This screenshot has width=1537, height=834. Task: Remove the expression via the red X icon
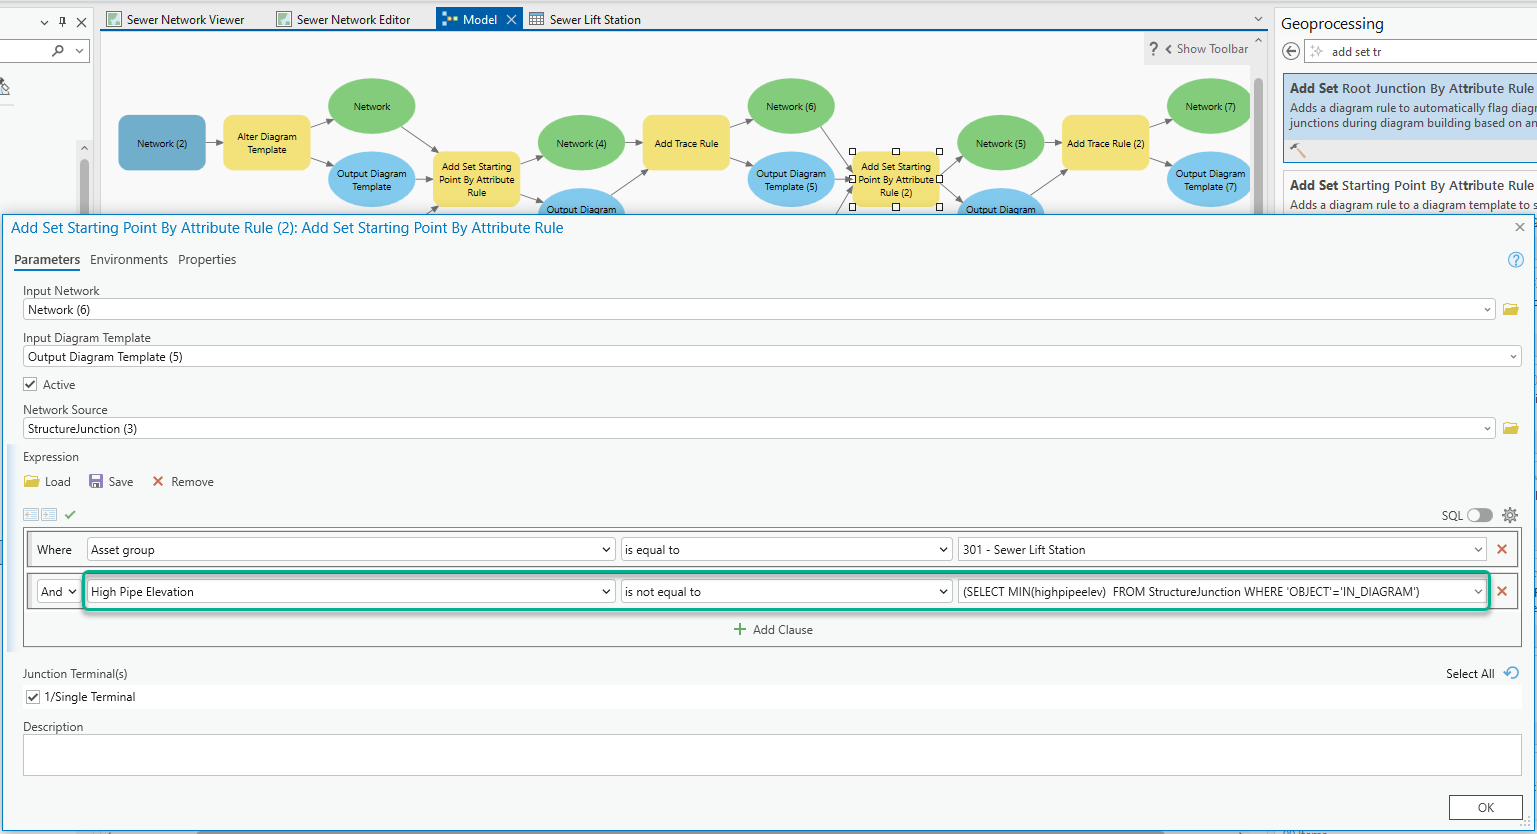158,481
